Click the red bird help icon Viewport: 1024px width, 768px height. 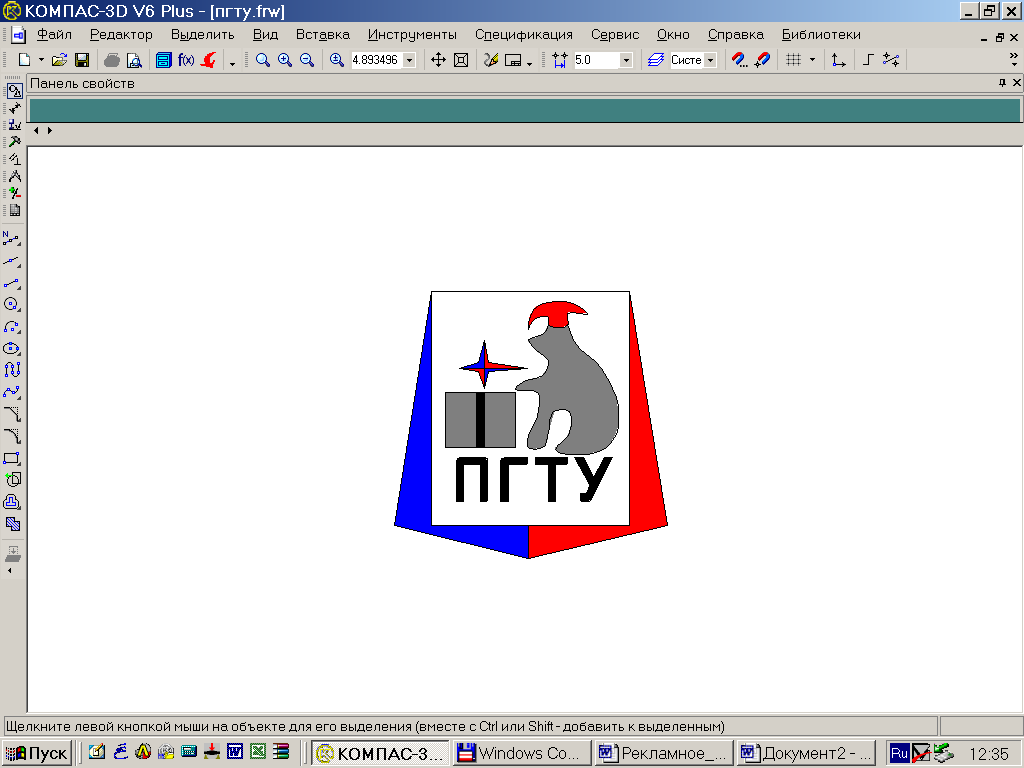pos(208,60)
